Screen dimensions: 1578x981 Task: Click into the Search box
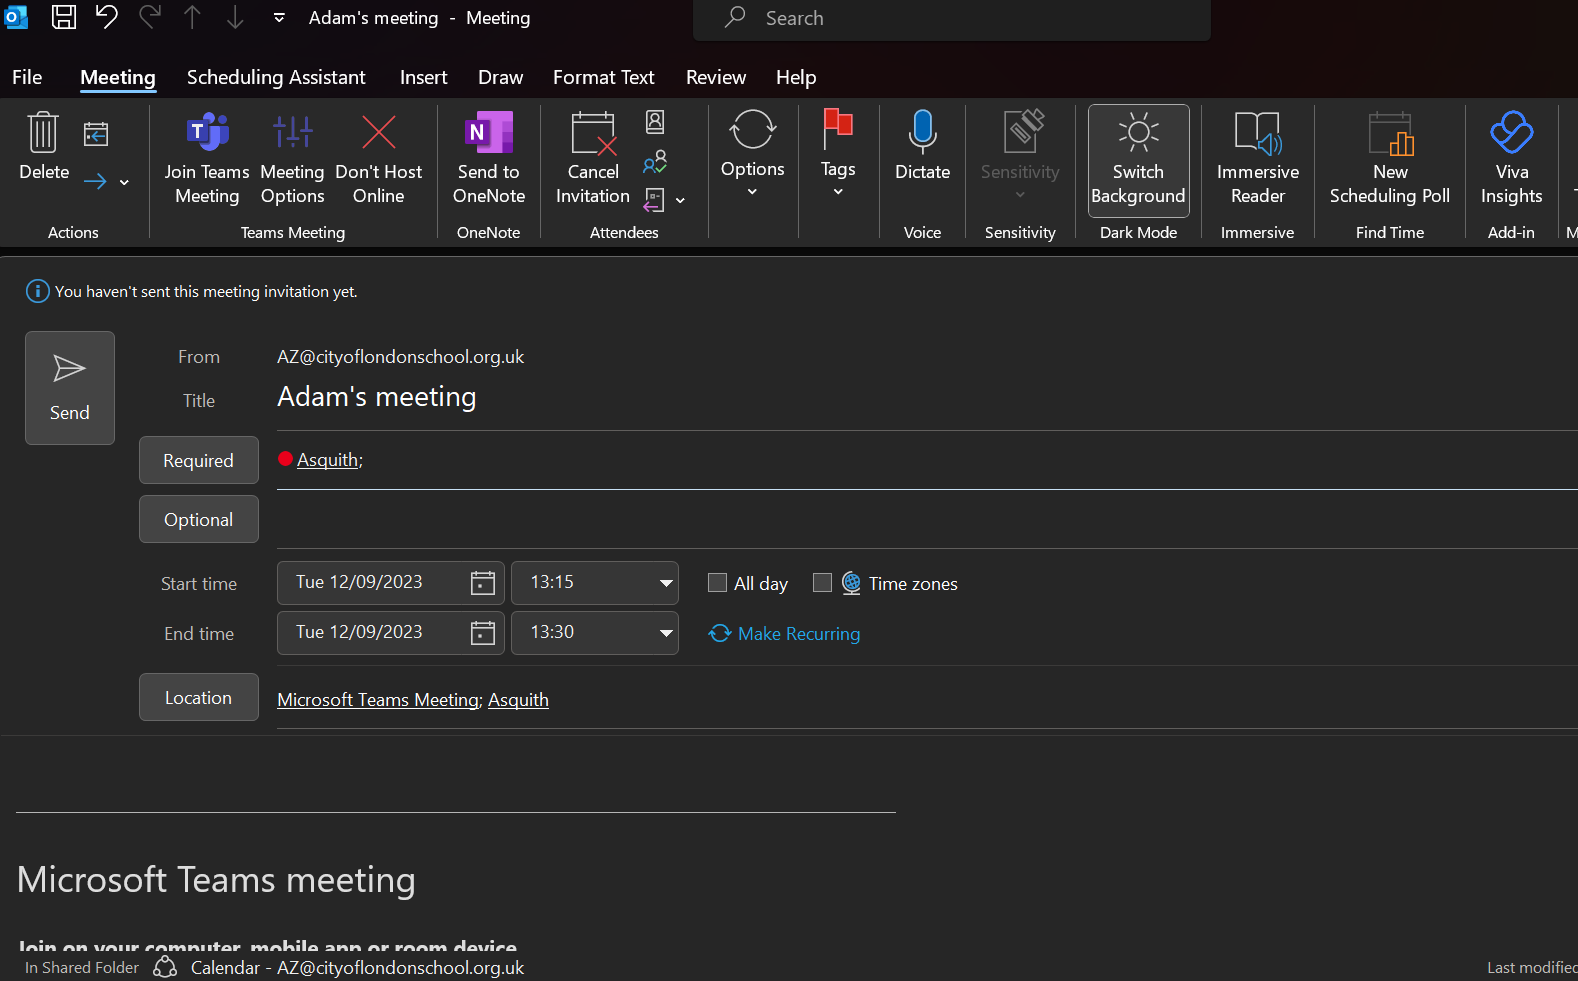coord(952,18)
